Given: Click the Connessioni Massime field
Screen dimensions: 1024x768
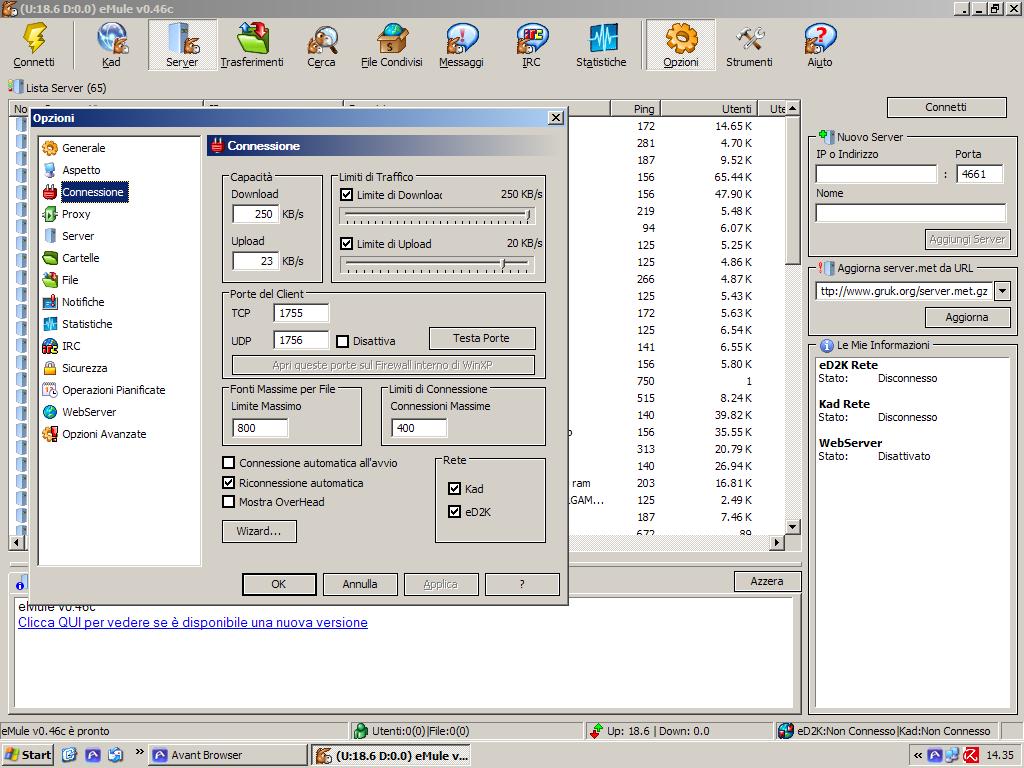Looking at the screenshot, I should pos(419,428).
